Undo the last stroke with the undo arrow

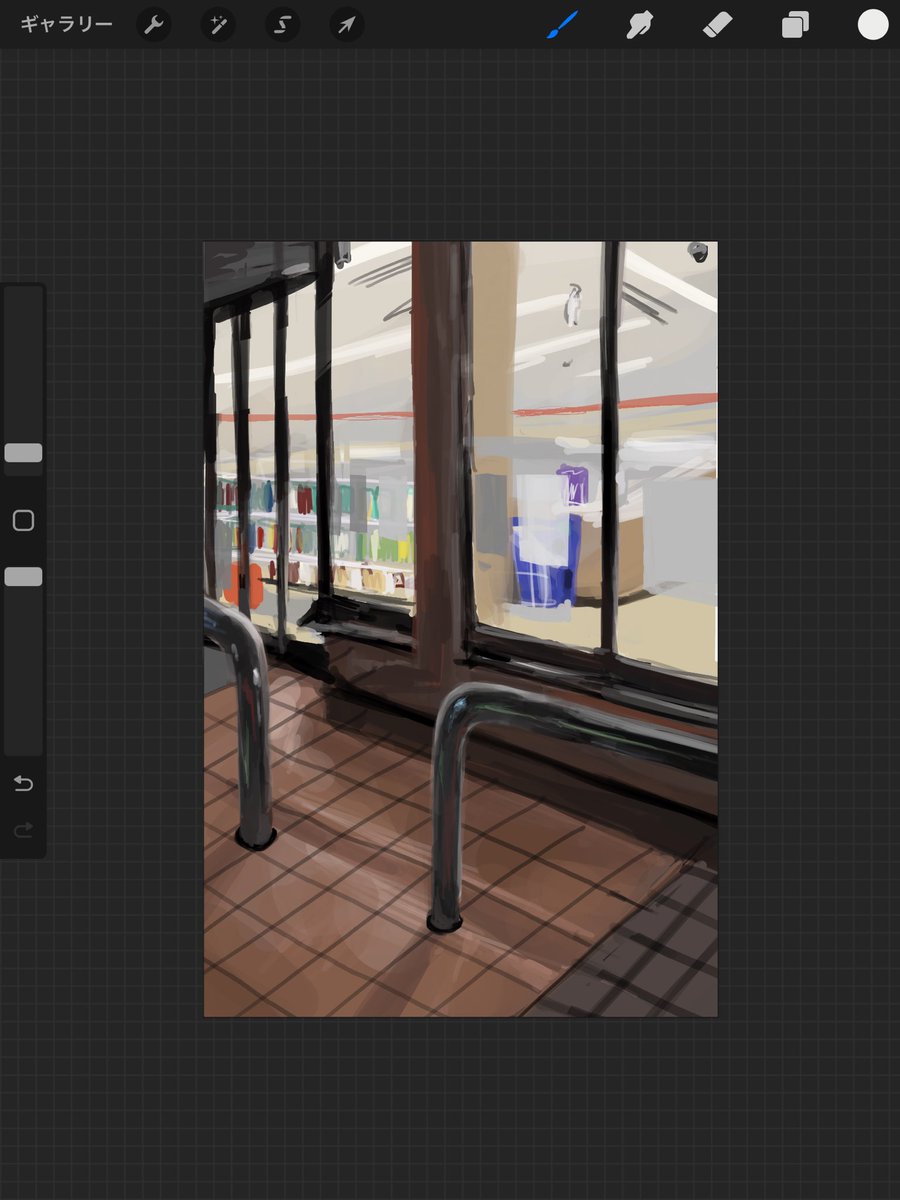click(23, 784)
